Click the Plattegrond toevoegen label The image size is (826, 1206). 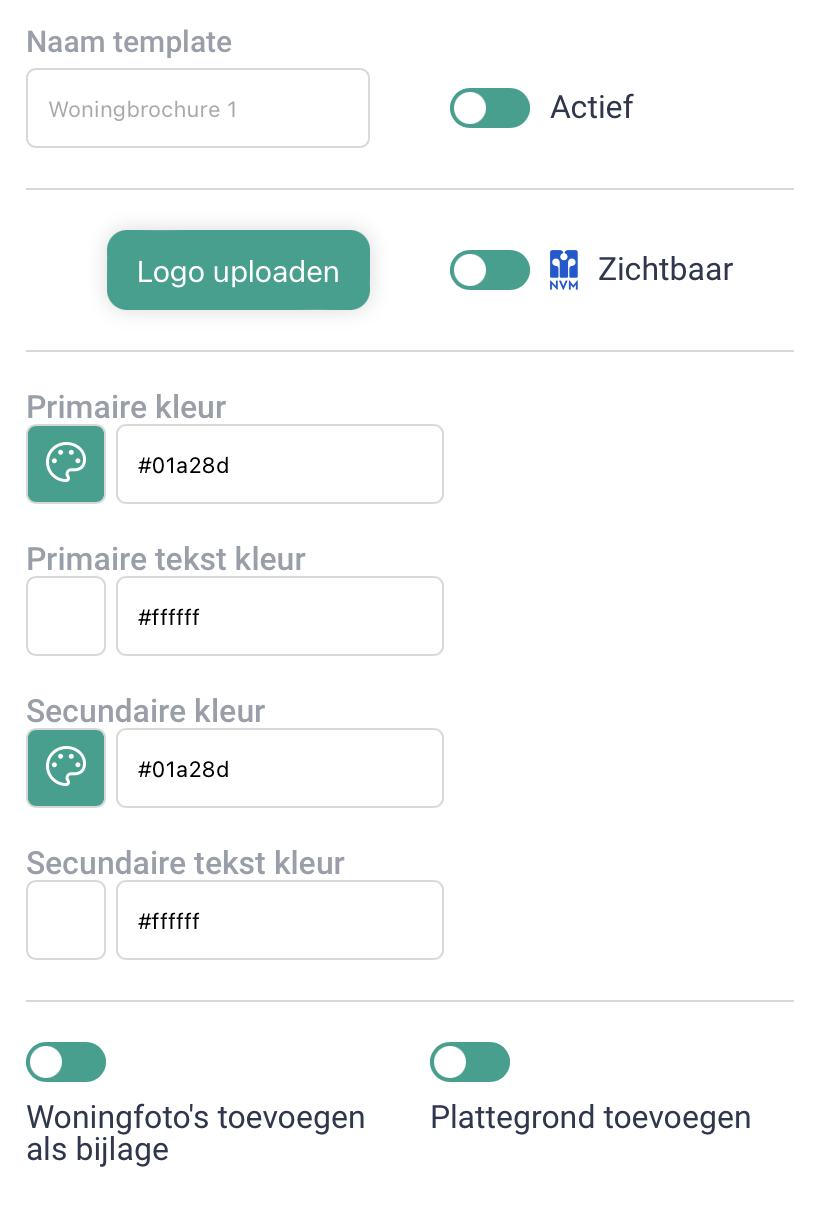(x=591, y=1117)
